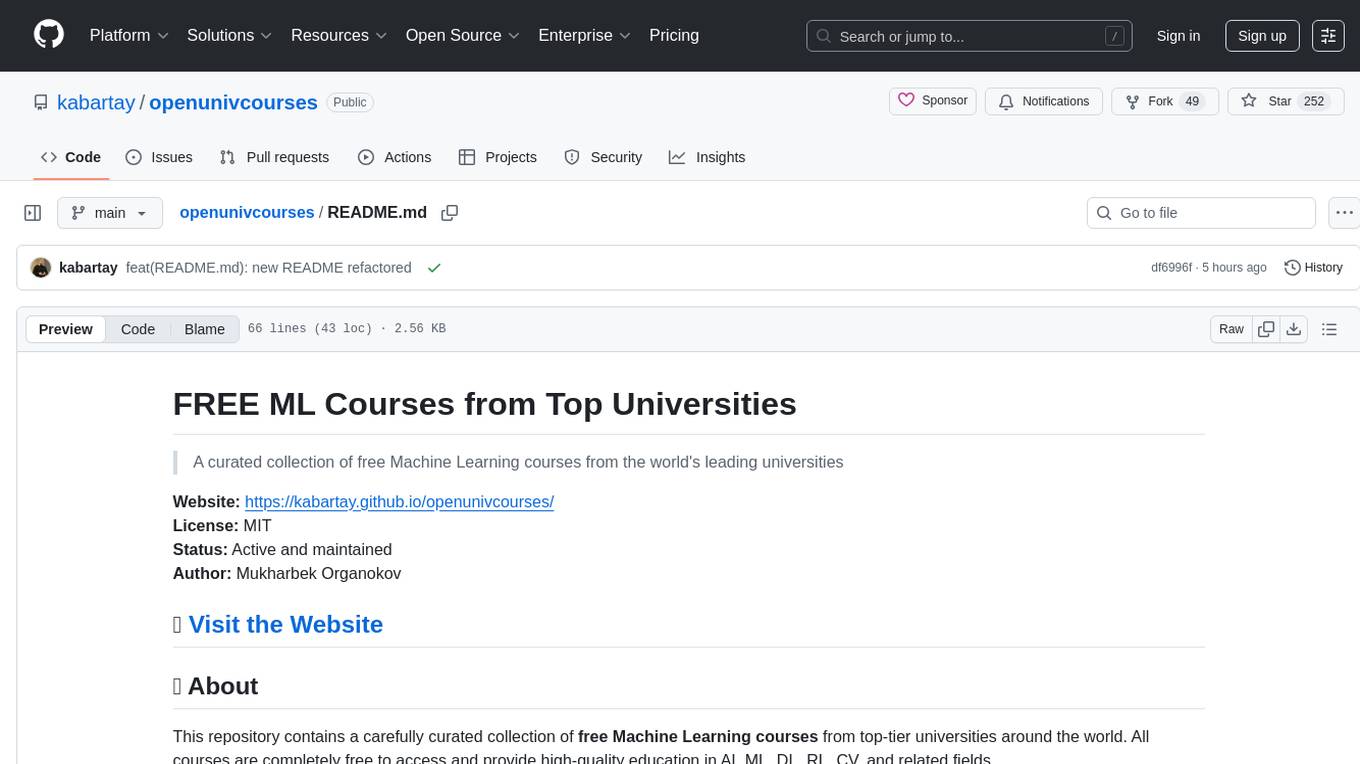Expand the Open Source menu
1360x764 pixels.
click(462, 35)
